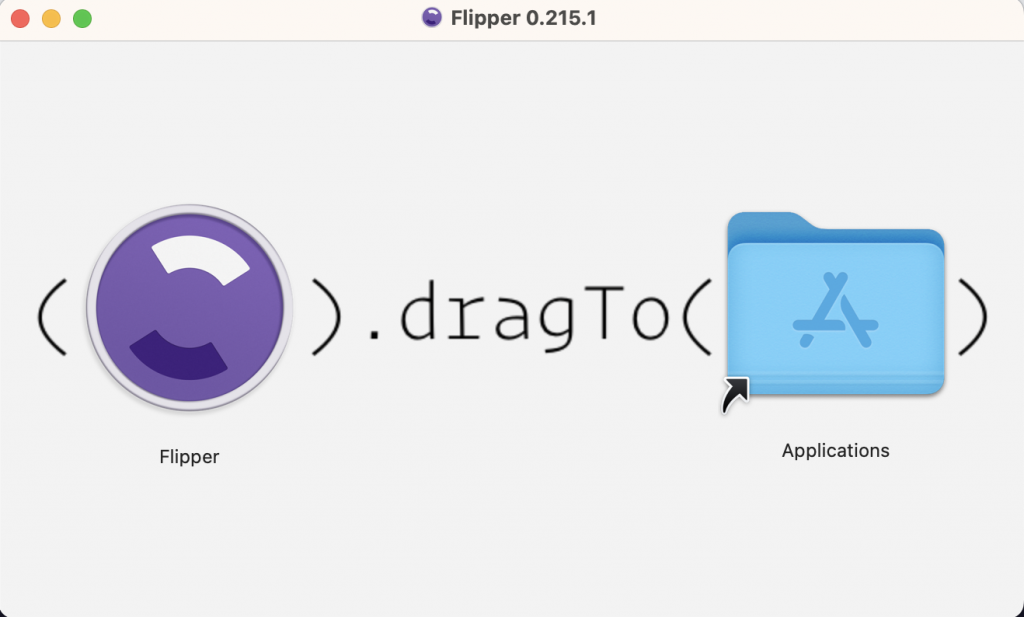Zoom the window with the green button
This screenshot has height=617, width=1024.
coord(82,19)
